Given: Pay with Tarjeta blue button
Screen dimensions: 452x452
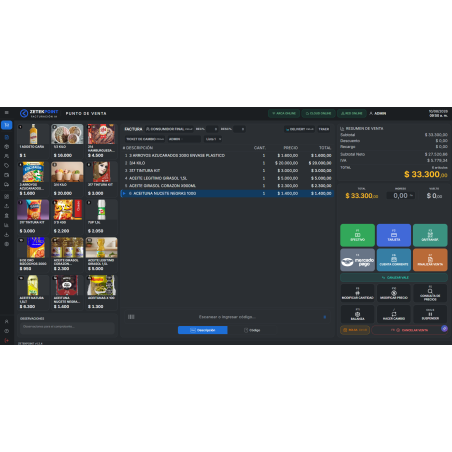Looking at the screenshot, I should point(394,235).
